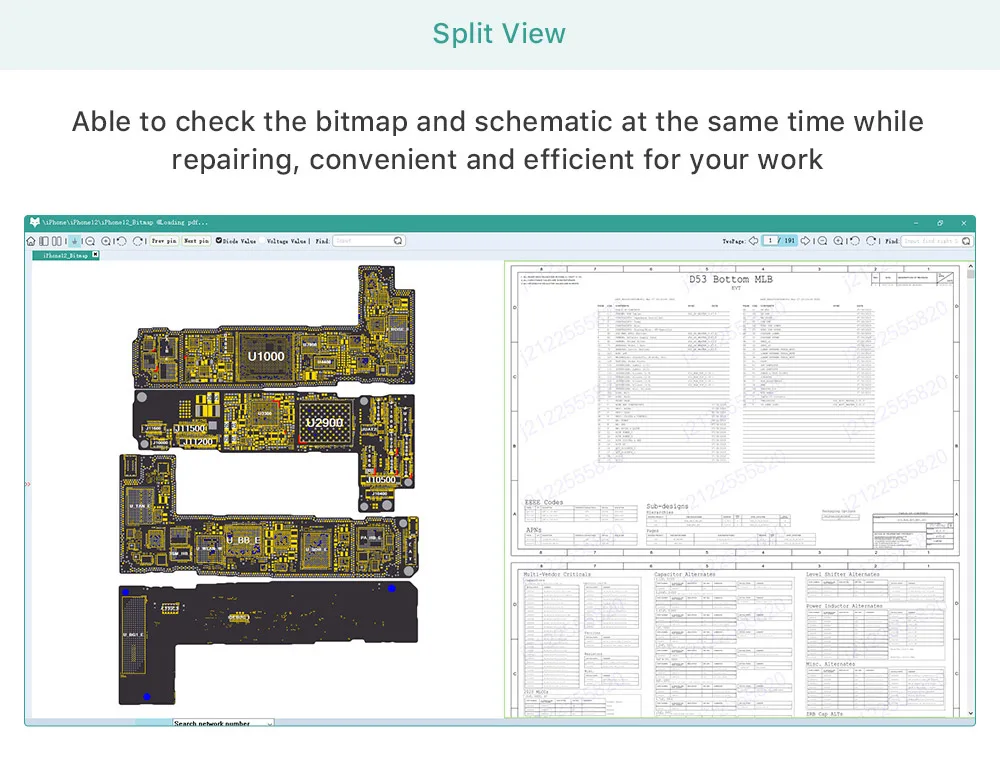Viewport: 1000px width, 757px height.
Task: Click the search icon in schematic Find box
Action: pos(966,241)
